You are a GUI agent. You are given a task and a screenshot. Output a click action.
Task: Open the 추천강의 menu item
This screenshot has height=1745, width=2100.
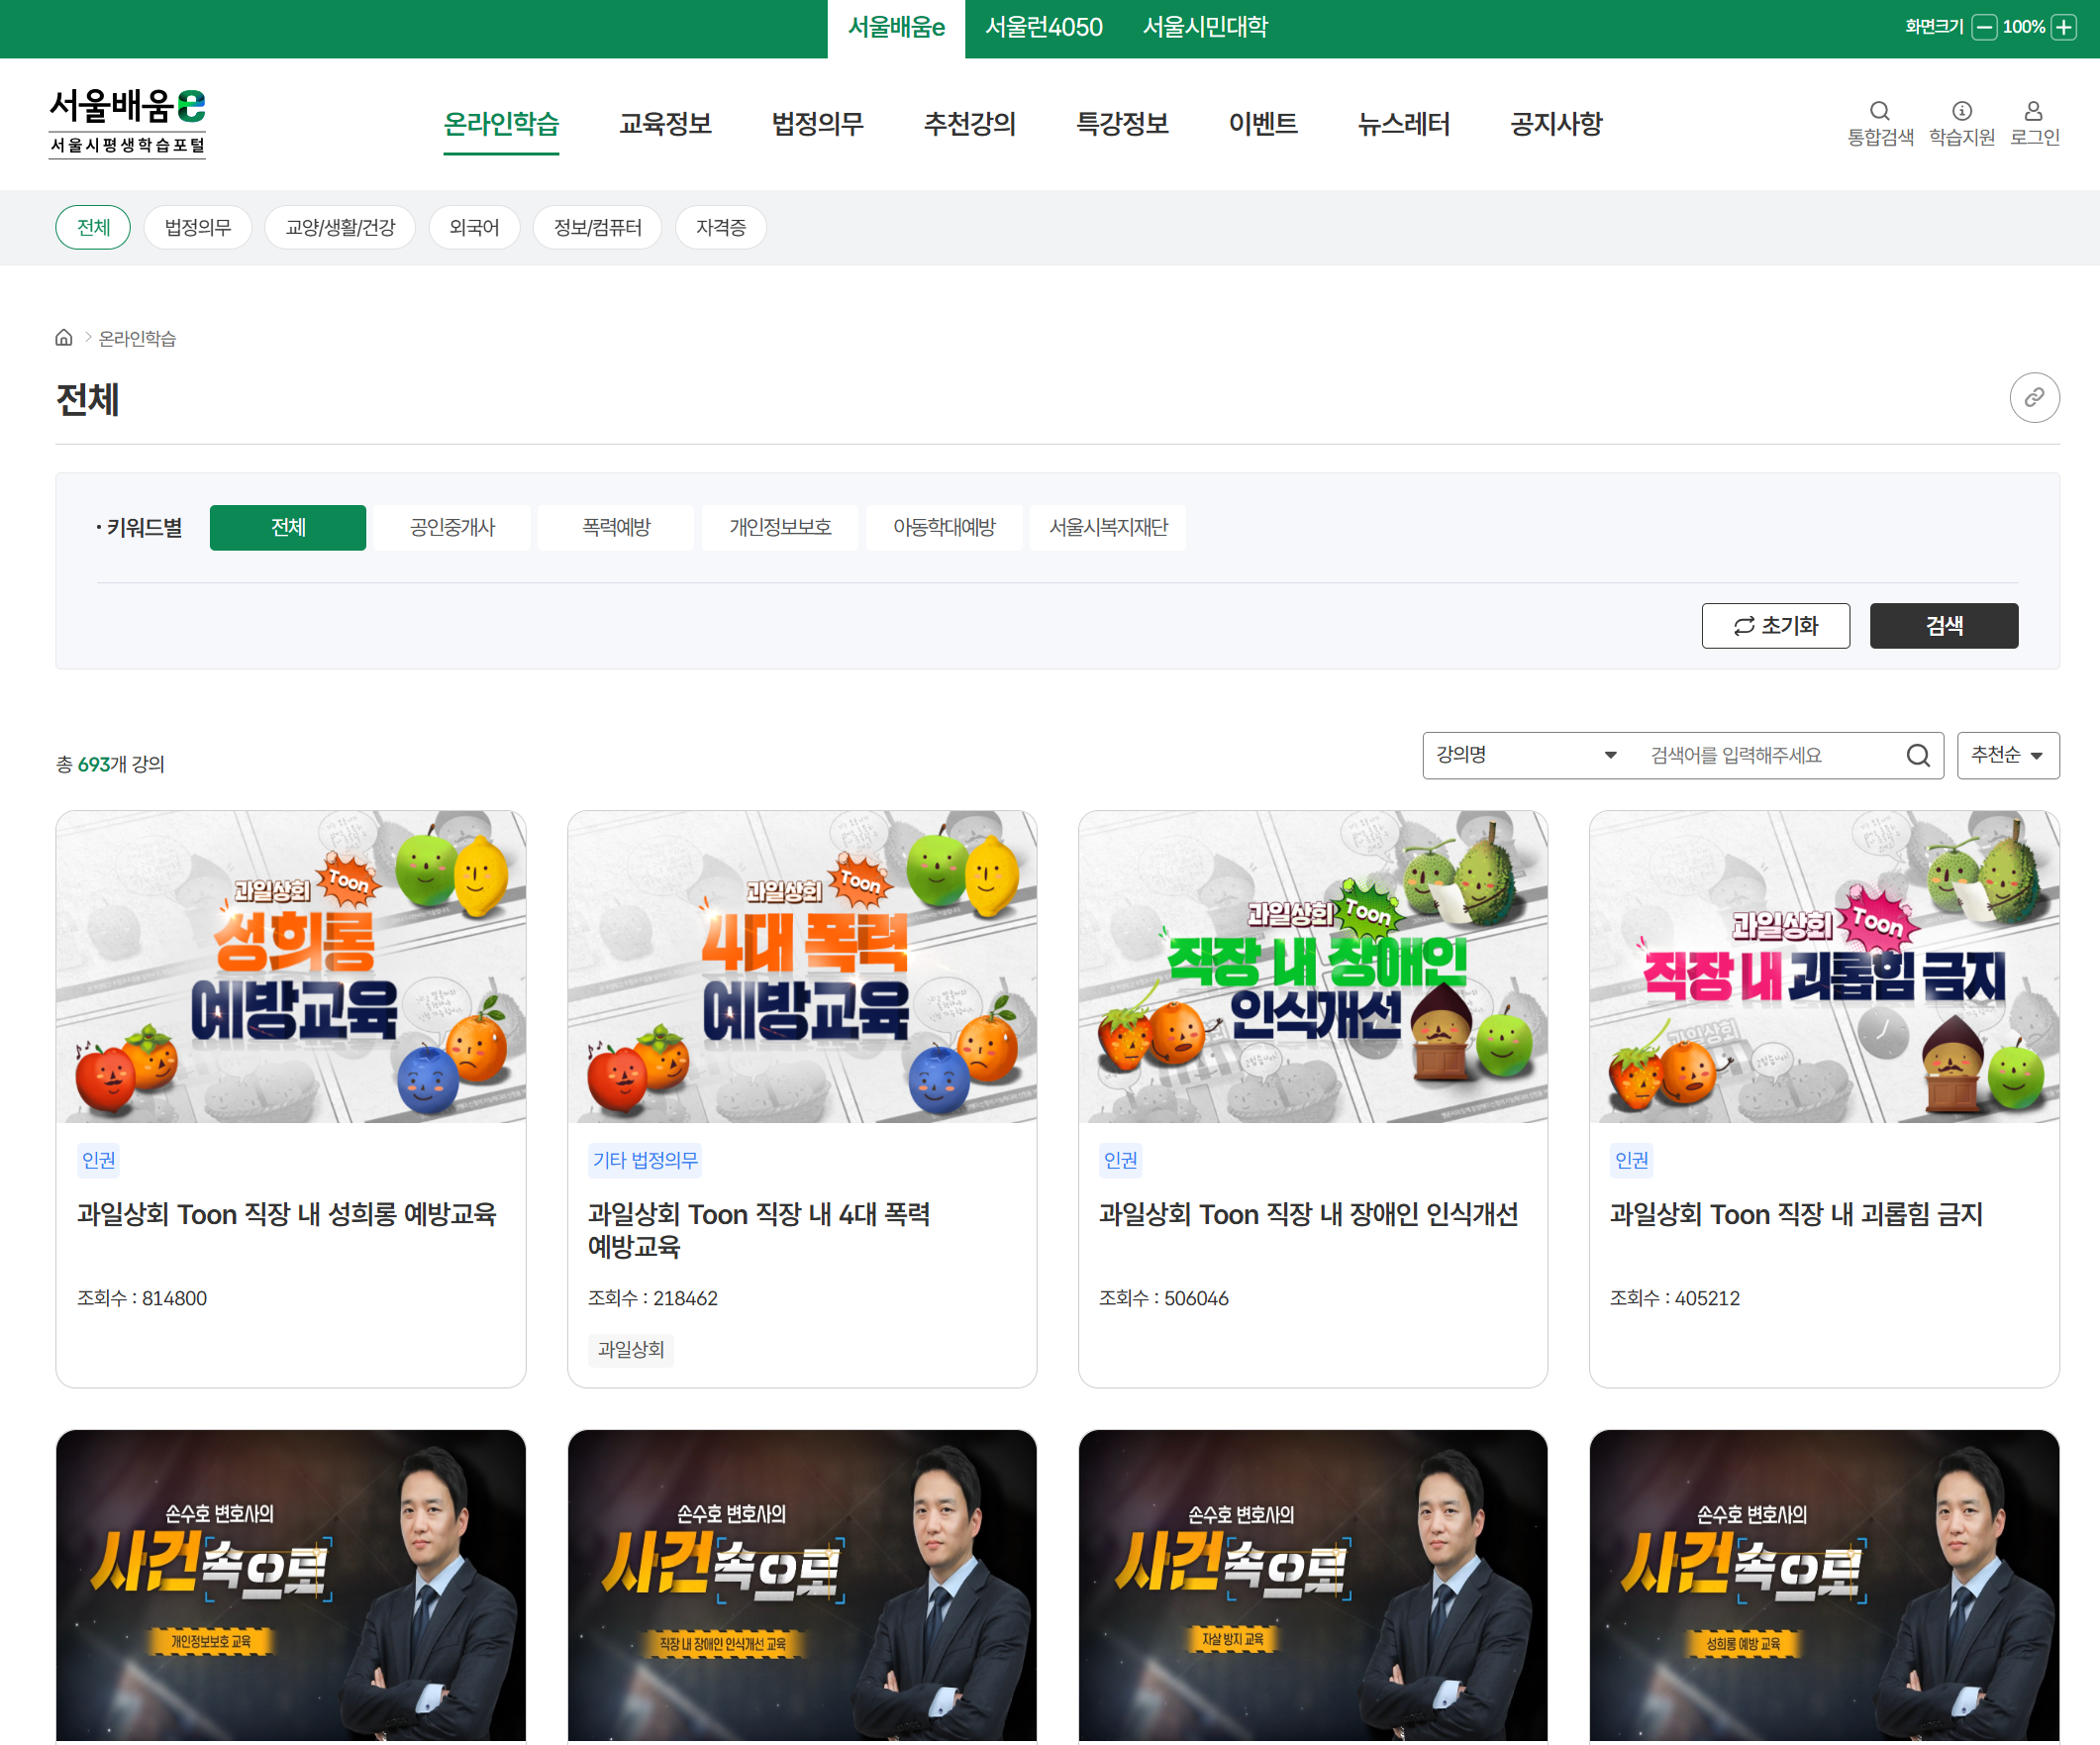[x=969, y=124]
